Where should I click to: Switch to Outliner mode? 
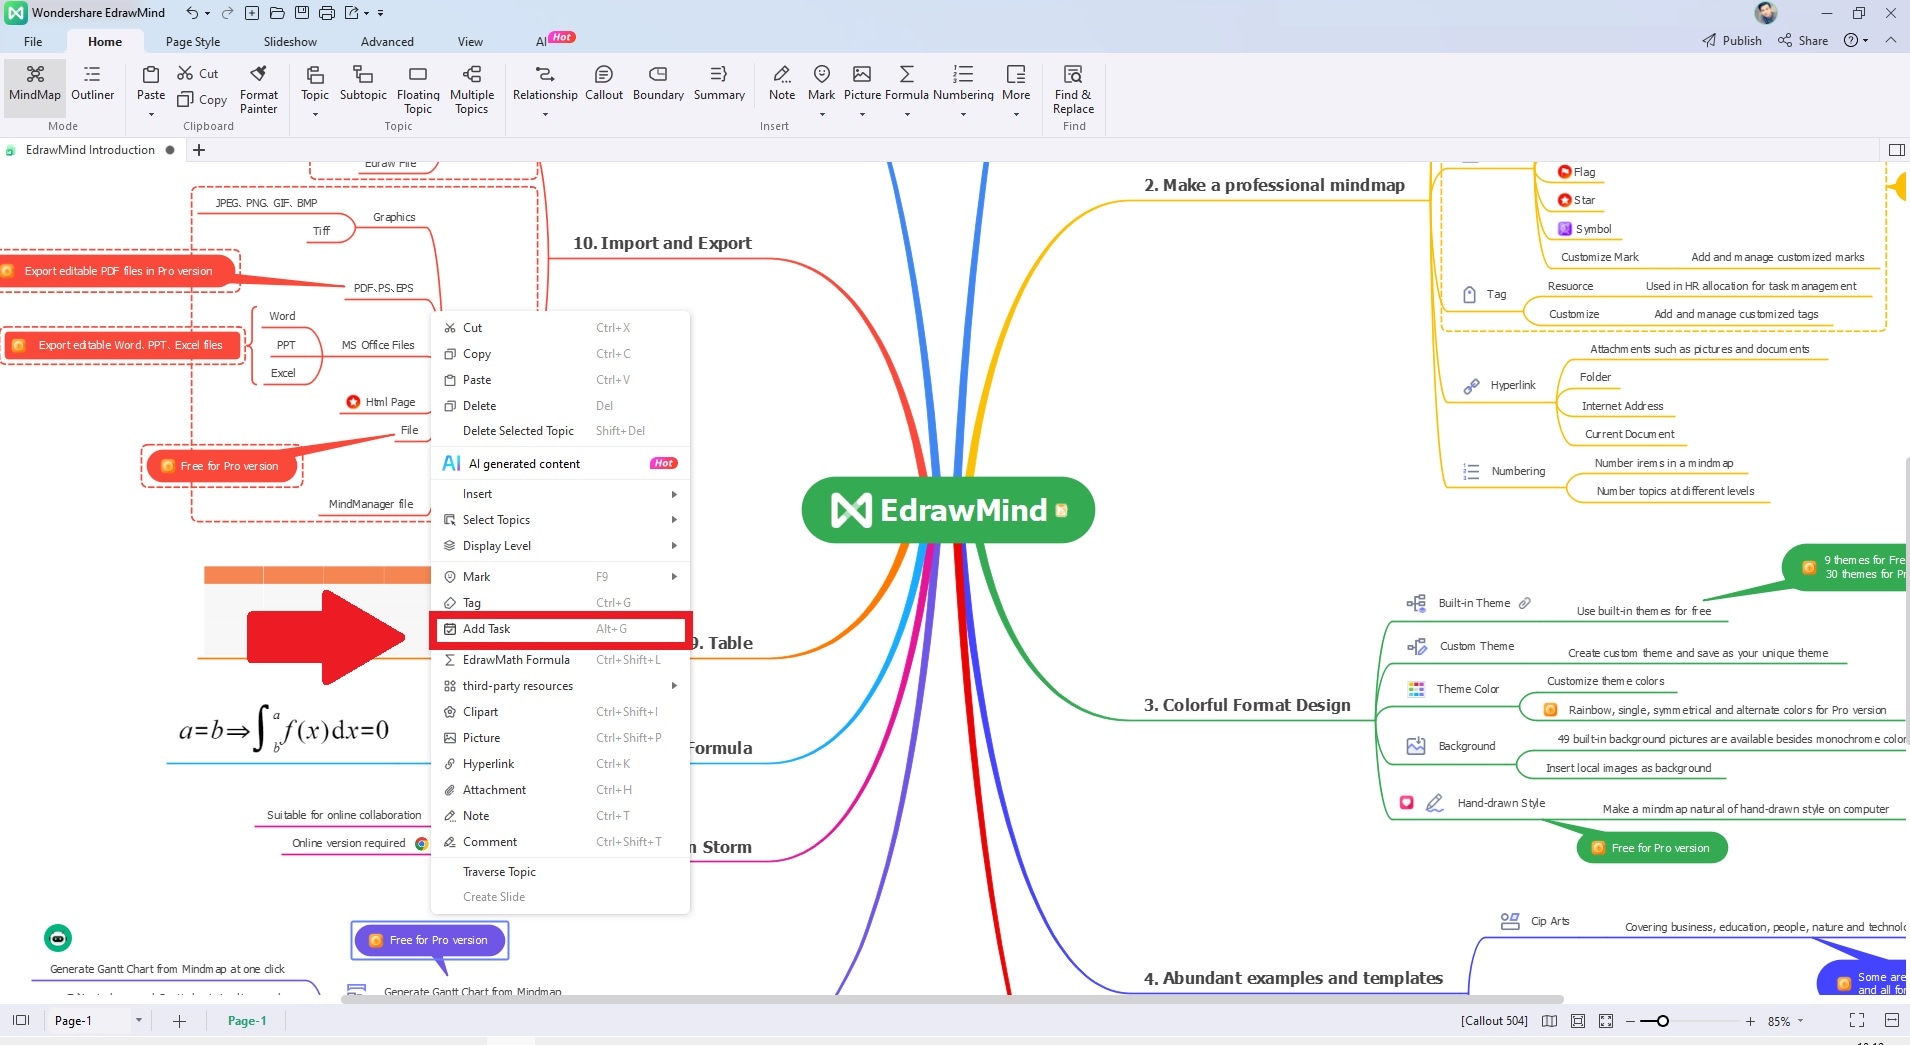[92, 84]
